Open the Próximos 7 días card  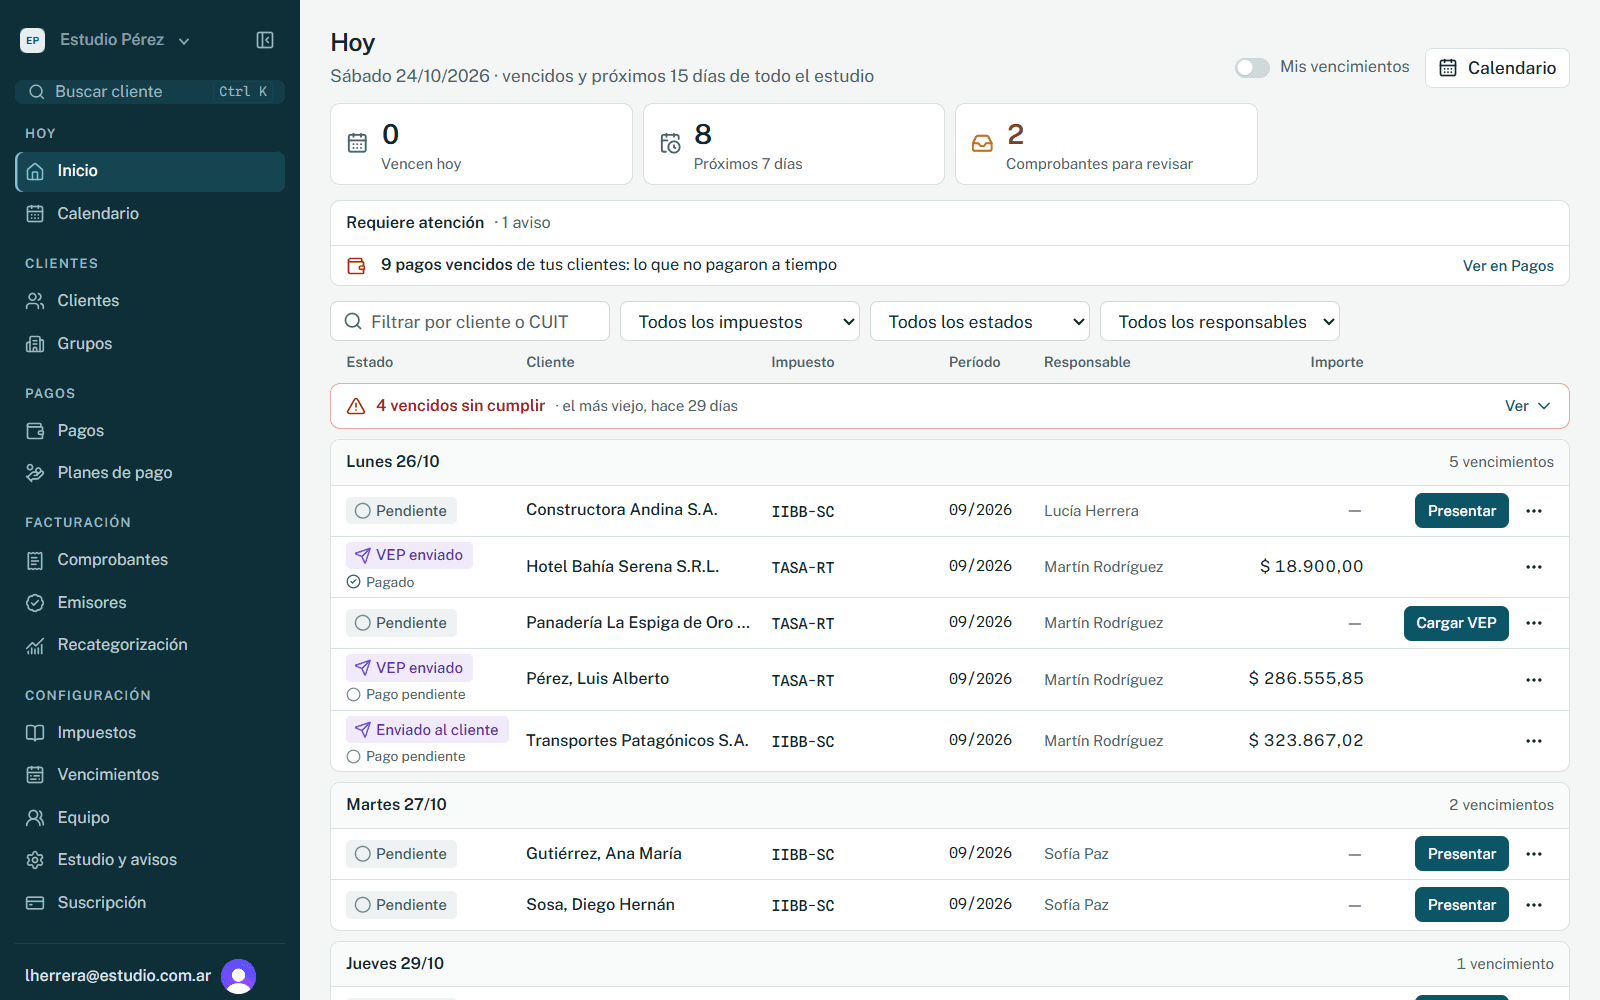click(794, 144)
